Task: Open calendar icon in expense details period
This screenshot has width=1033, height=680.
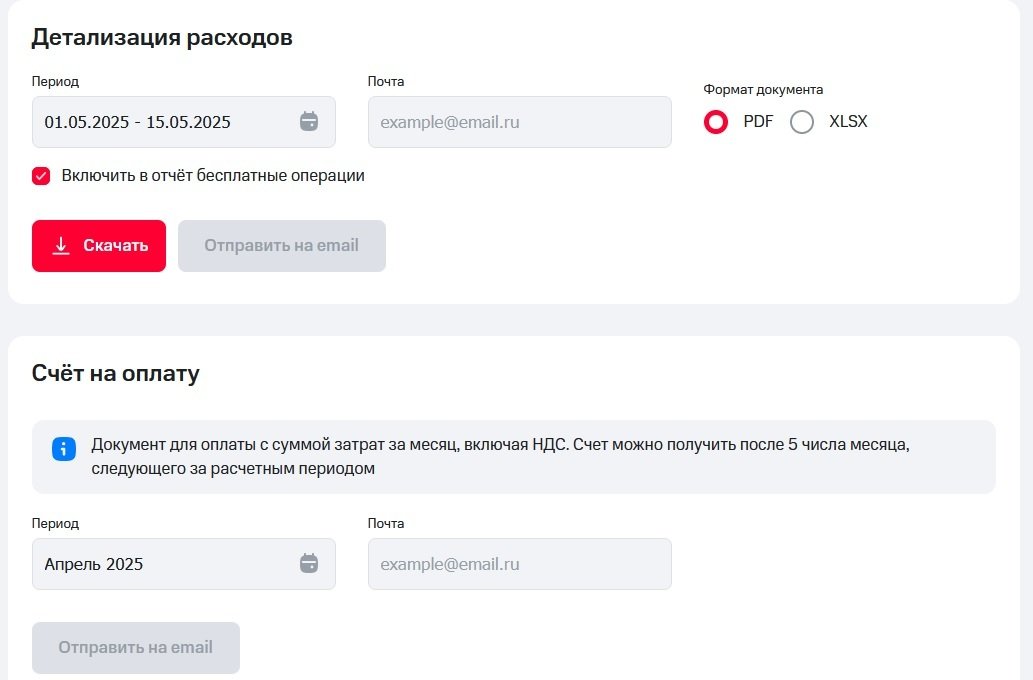Action: click(309, 122)
